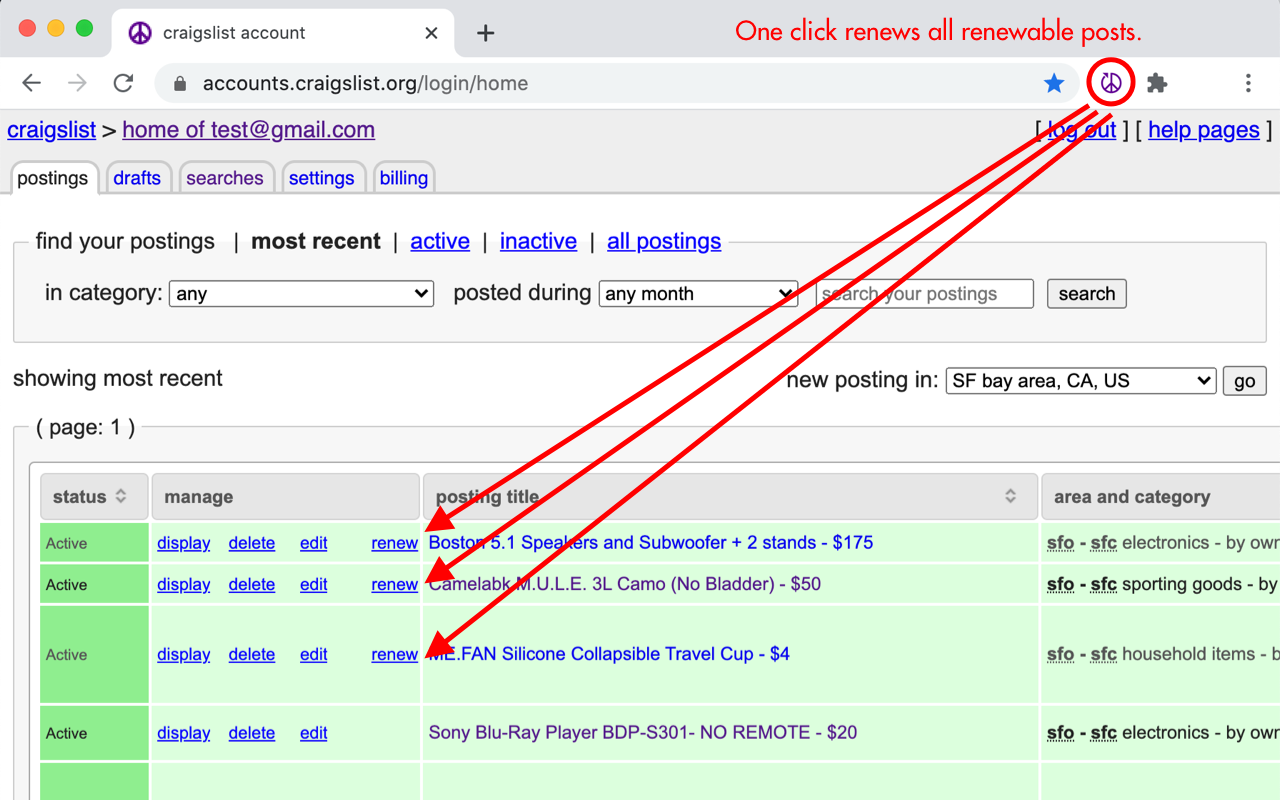
Task: Click the browser back arrow
Action: pos(32,83)
